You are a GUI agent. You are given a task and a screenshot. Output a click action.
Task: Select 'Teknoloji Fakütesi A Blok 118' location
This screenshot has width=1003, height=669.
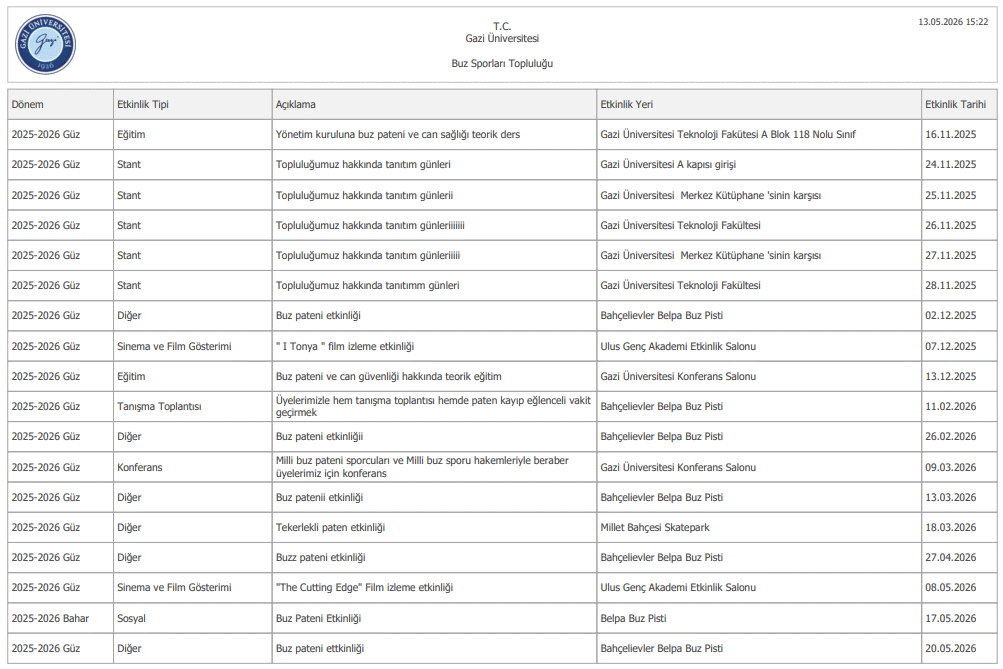759,134
